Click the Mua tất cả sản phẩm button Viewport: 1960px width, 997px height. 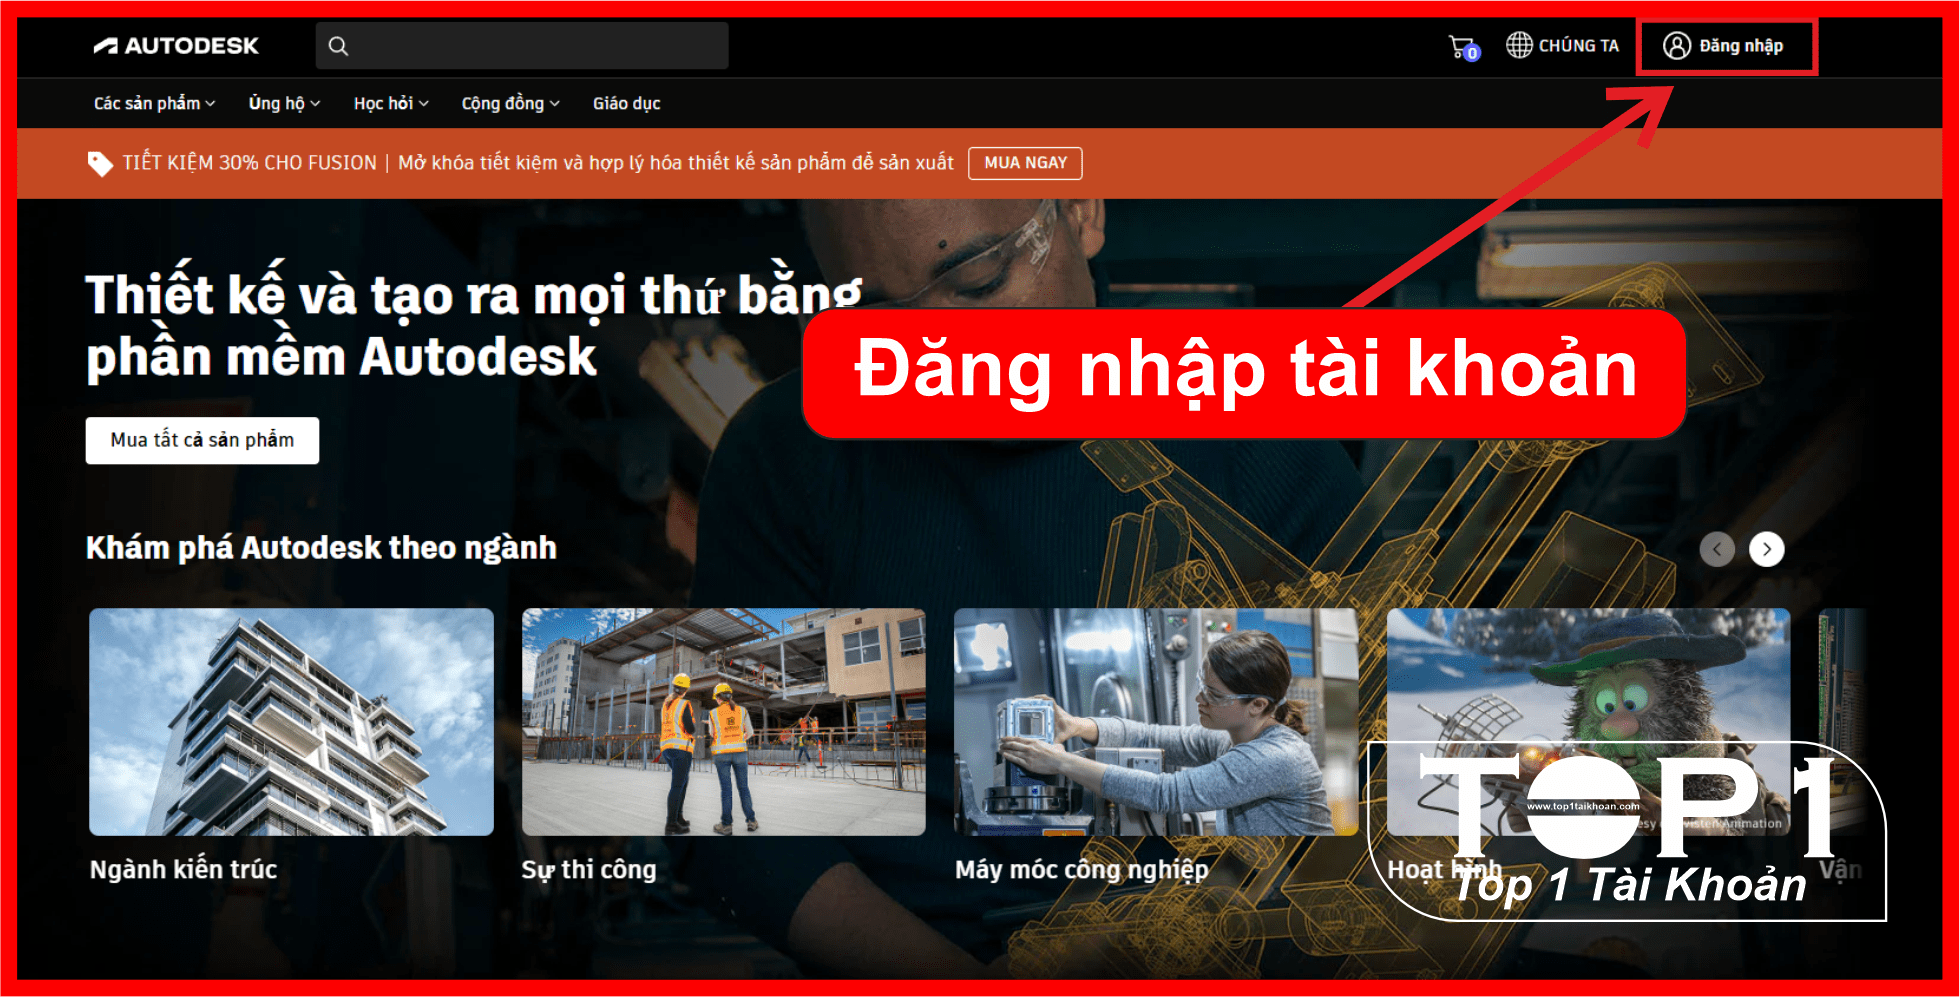(x=202, y=440)
